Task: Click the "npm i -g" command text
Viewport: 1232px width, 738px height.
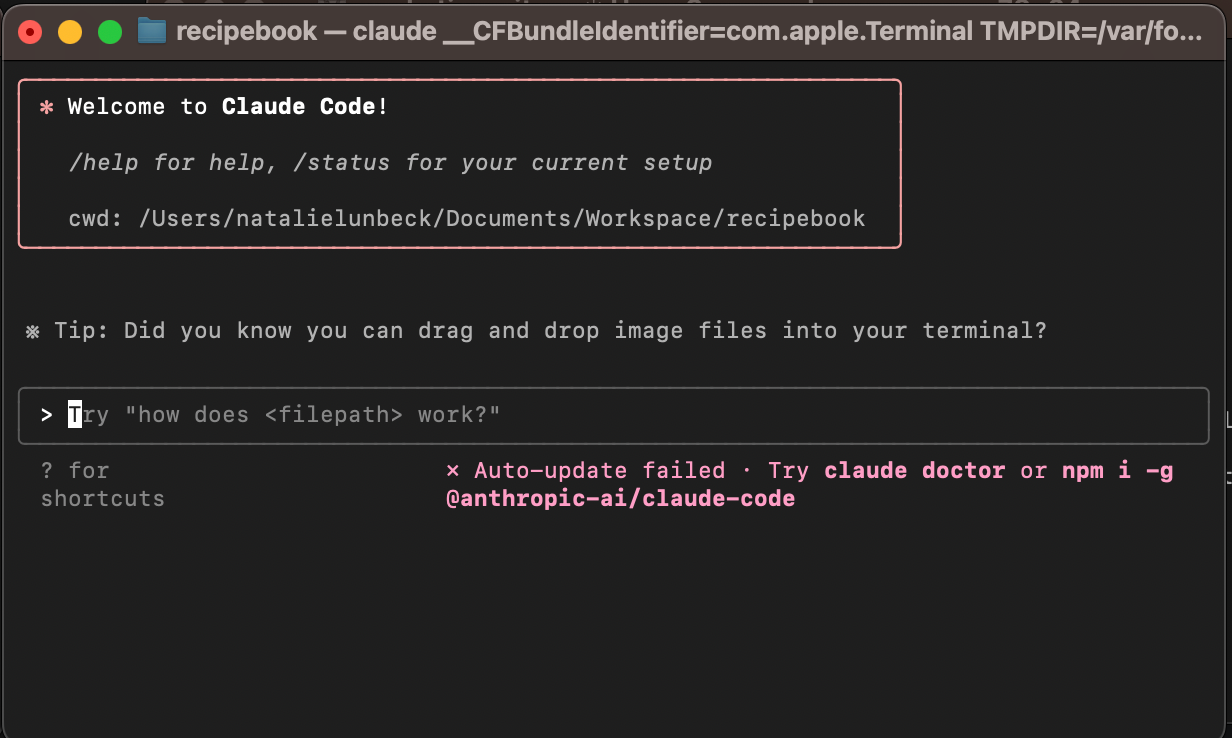Action: click(x=1117, y=470)
